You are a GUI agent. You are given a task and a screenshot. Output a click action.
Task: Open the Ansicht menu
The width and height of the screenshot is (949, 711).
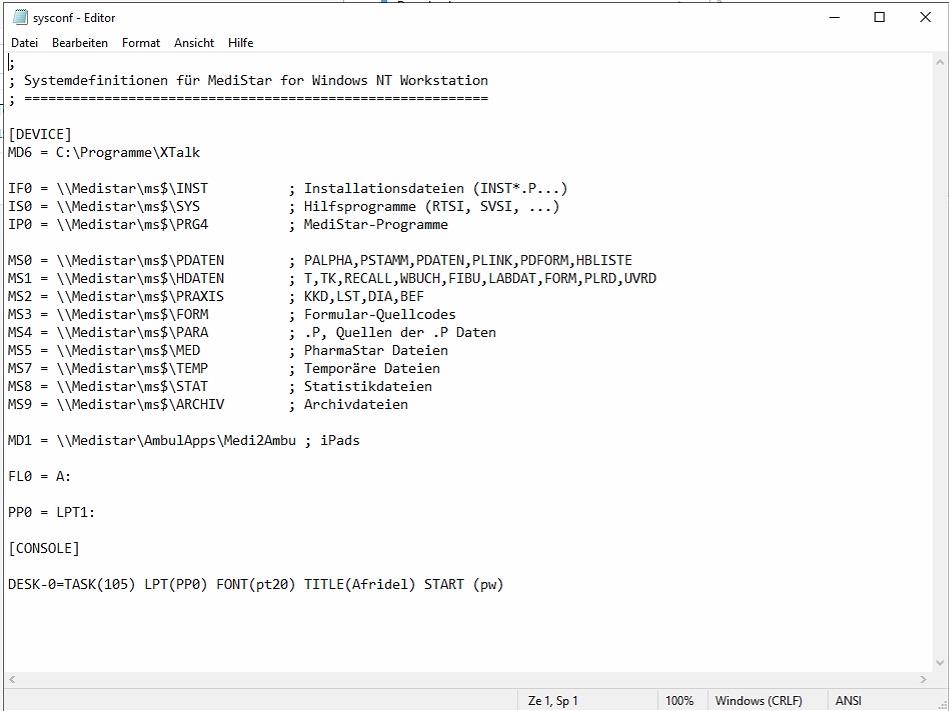point(194,43)
